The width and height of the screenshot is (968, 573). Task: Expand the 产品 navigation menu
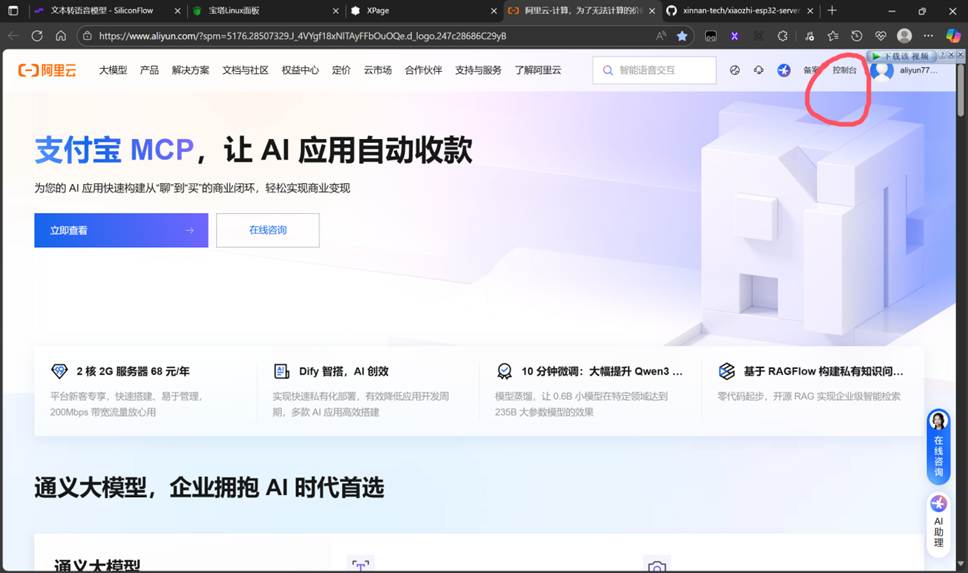click(149, 71)
